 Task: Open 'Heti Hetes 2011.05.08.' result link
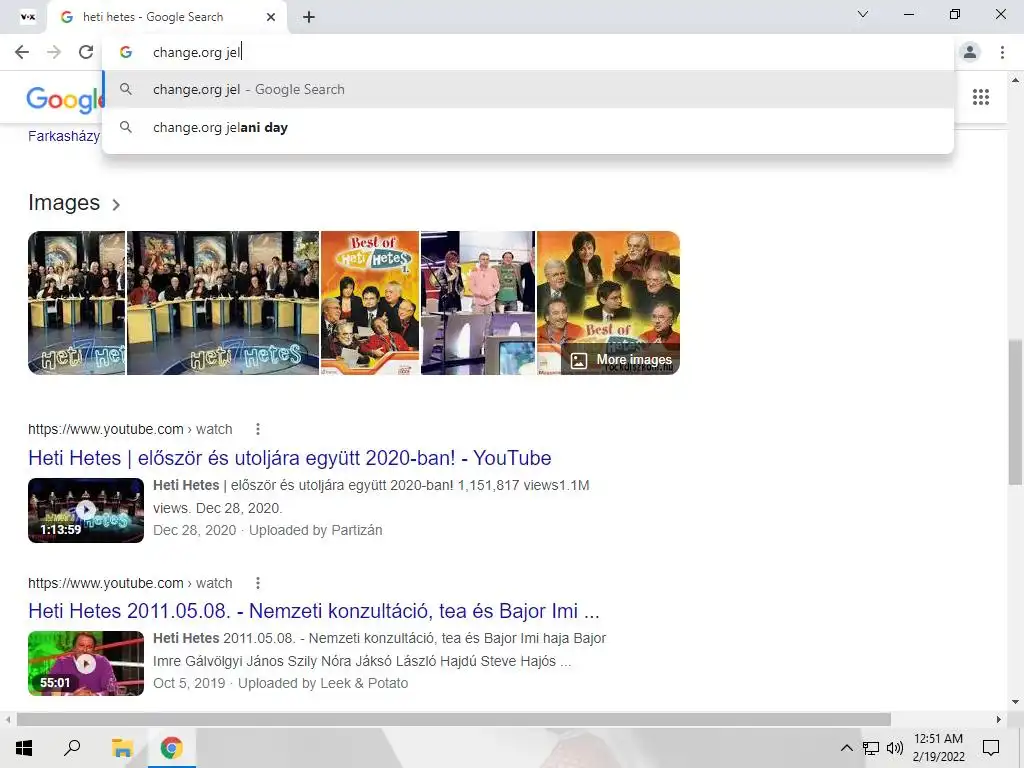tap(313, 611)
